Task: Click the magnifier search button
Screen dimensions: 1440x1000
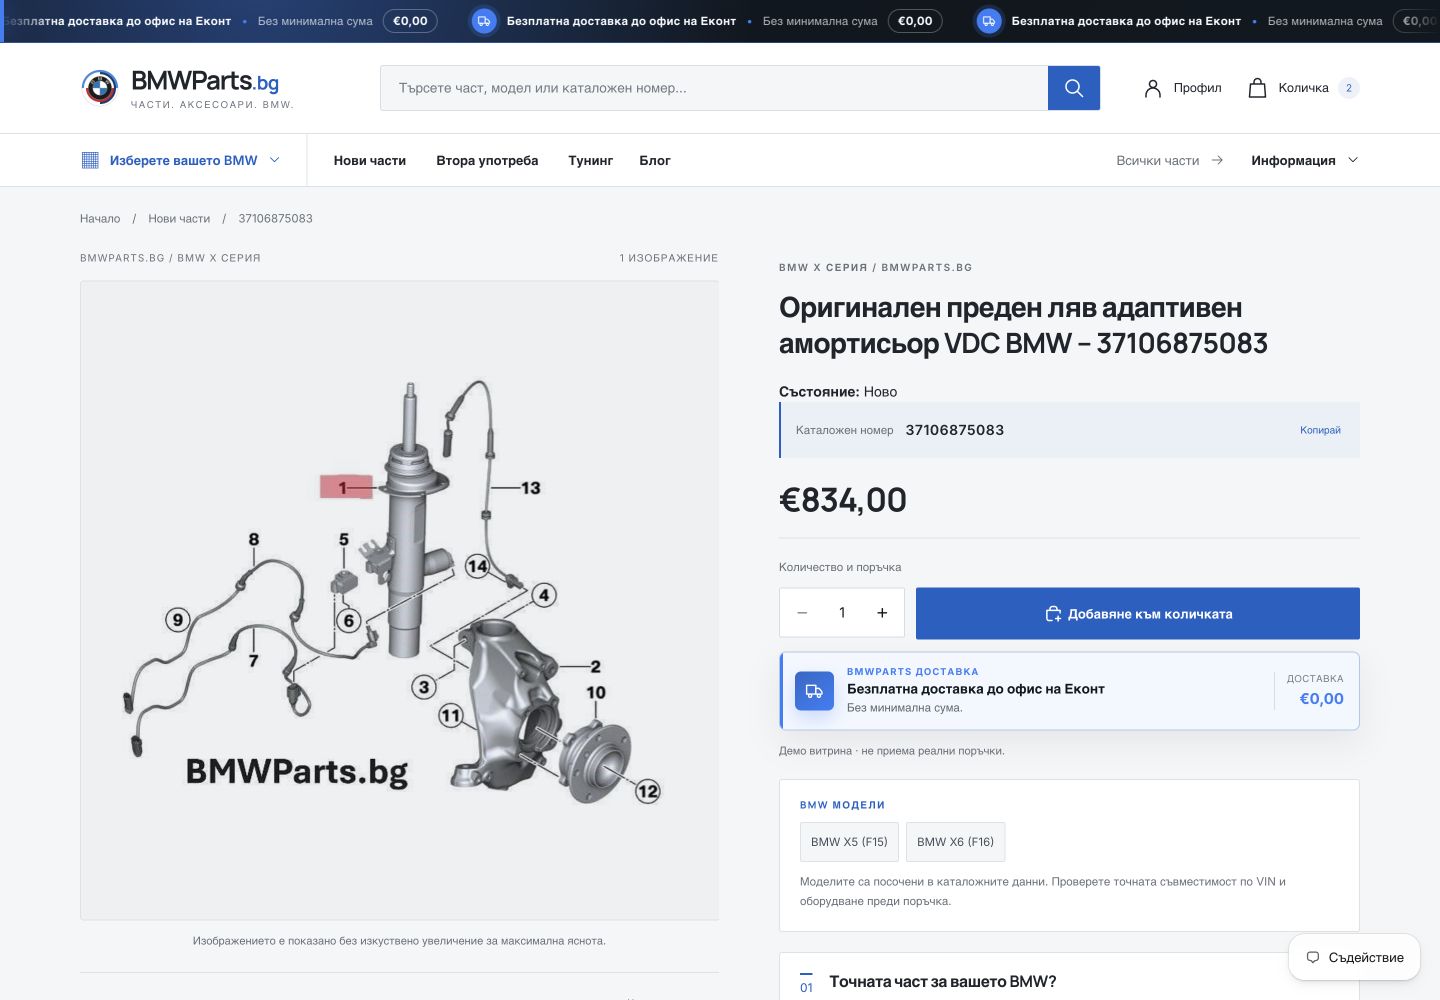Action: [x=1074, y=88]
